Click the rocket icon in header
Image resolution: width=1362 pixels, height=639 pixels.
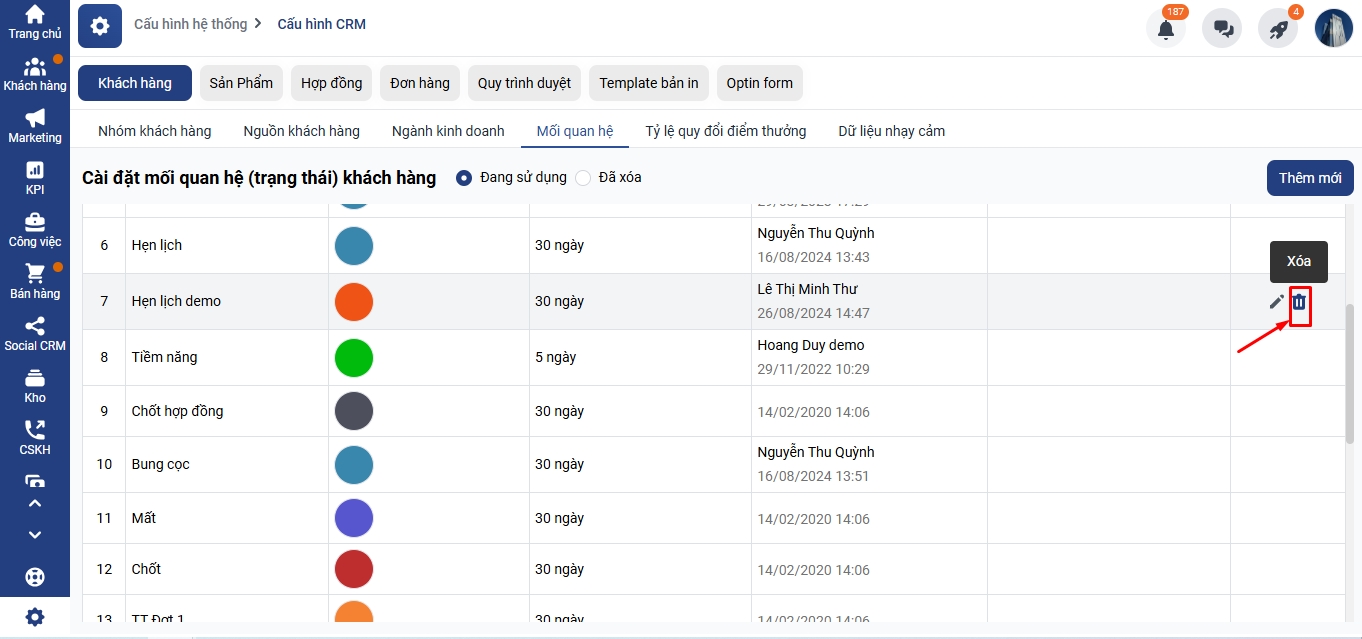[x=1278, y=29]
